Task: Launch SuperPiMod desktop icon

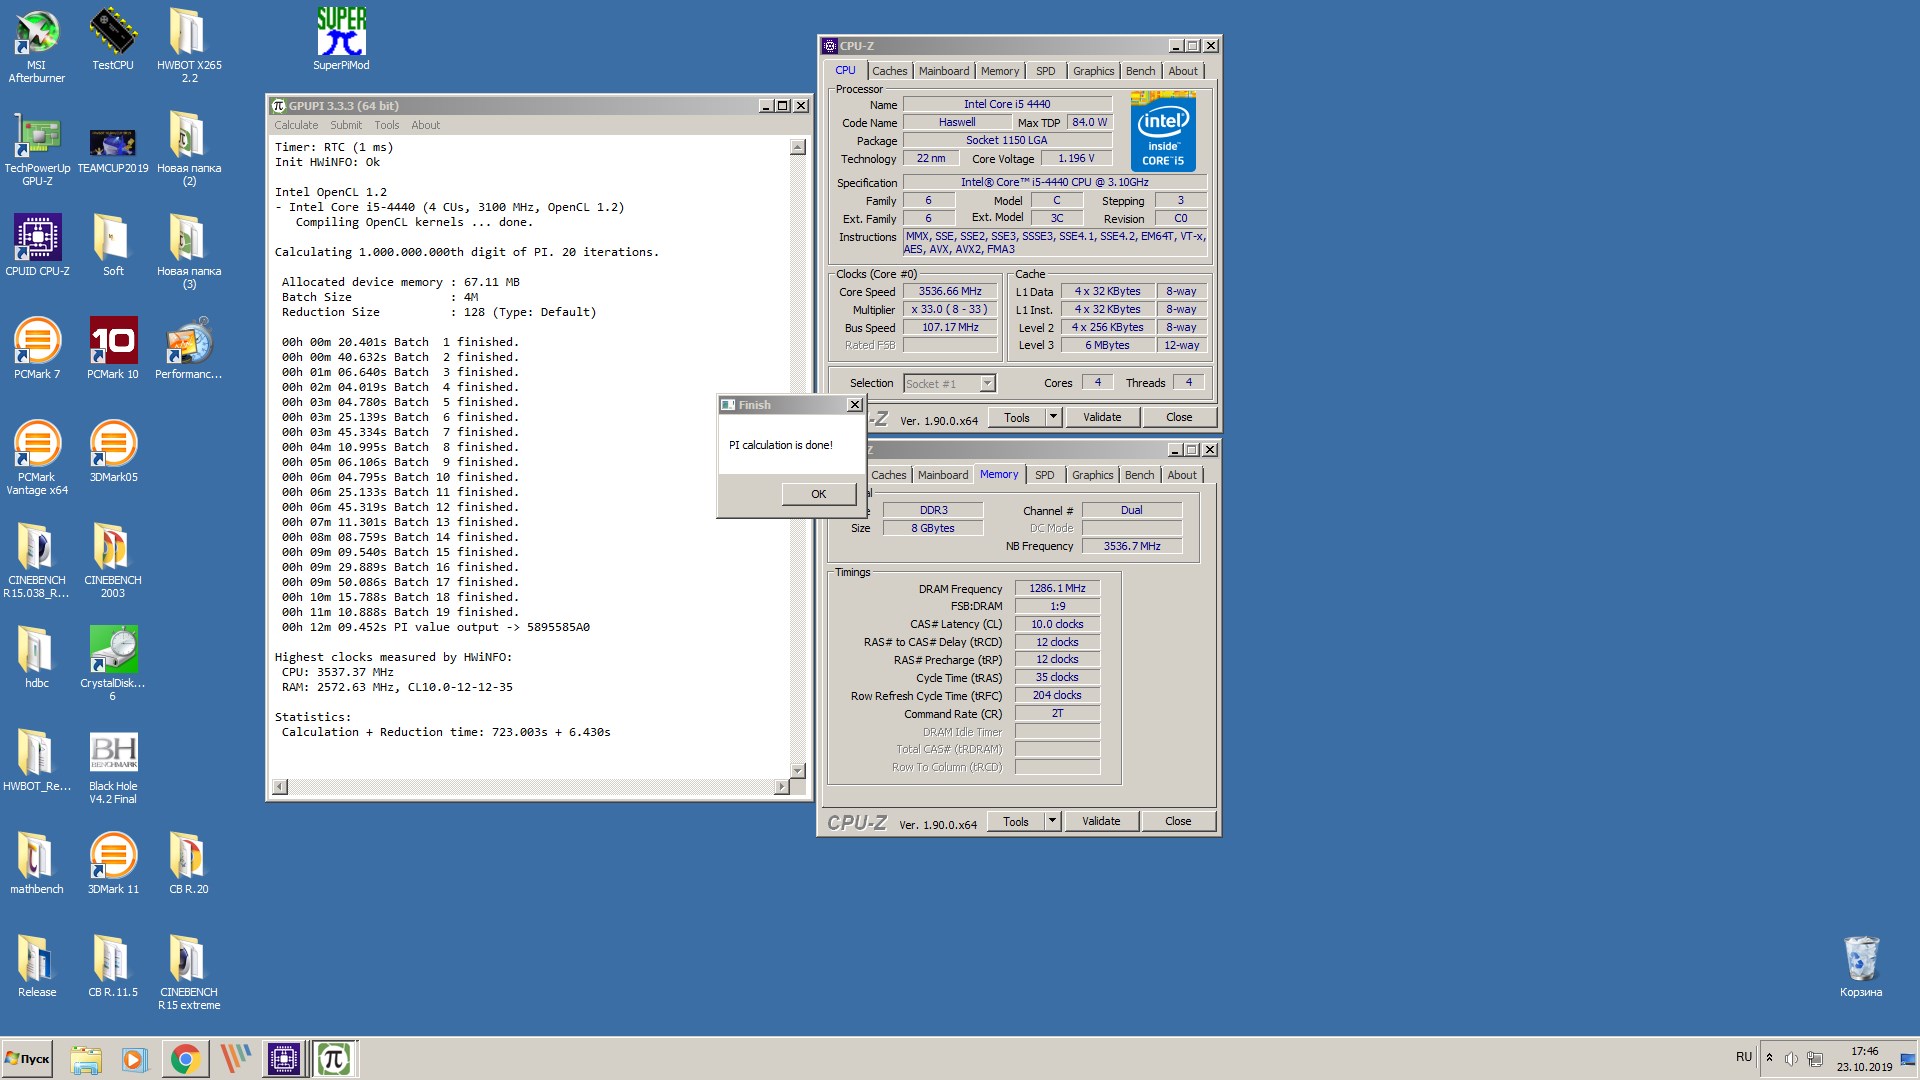Action: [341, 39]
